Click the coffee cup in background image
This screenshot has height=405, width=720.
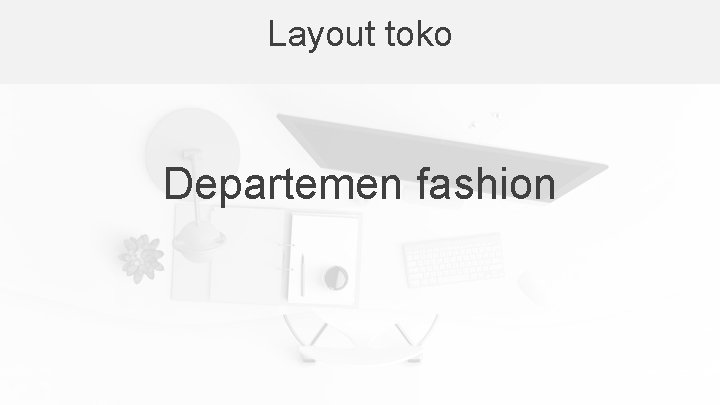[336, 278]
